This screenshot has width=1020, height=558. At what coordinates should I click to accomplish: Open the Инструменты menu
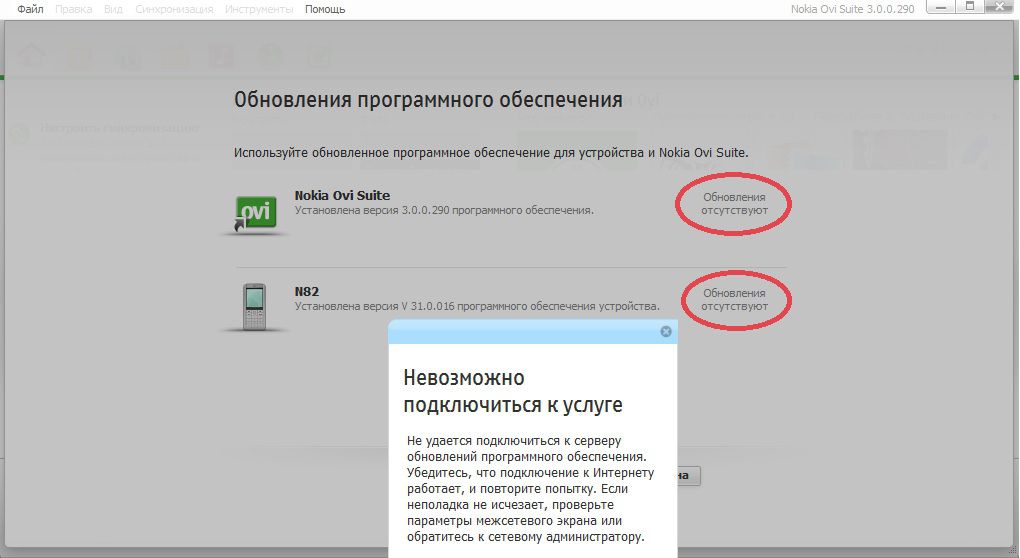click(259, 9)
